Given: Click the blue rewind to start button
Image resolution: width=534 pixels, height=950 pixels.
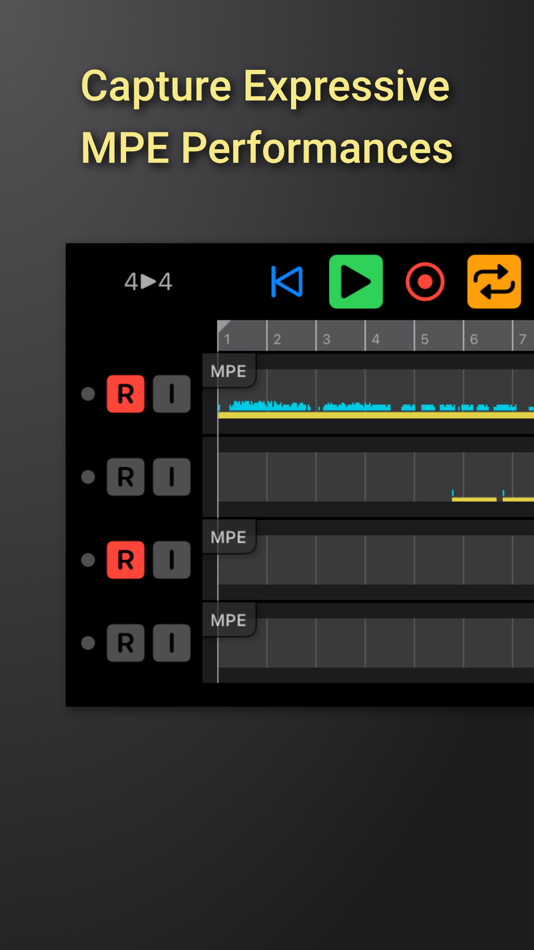Looking at the screenshot, I should coord(287,282).
